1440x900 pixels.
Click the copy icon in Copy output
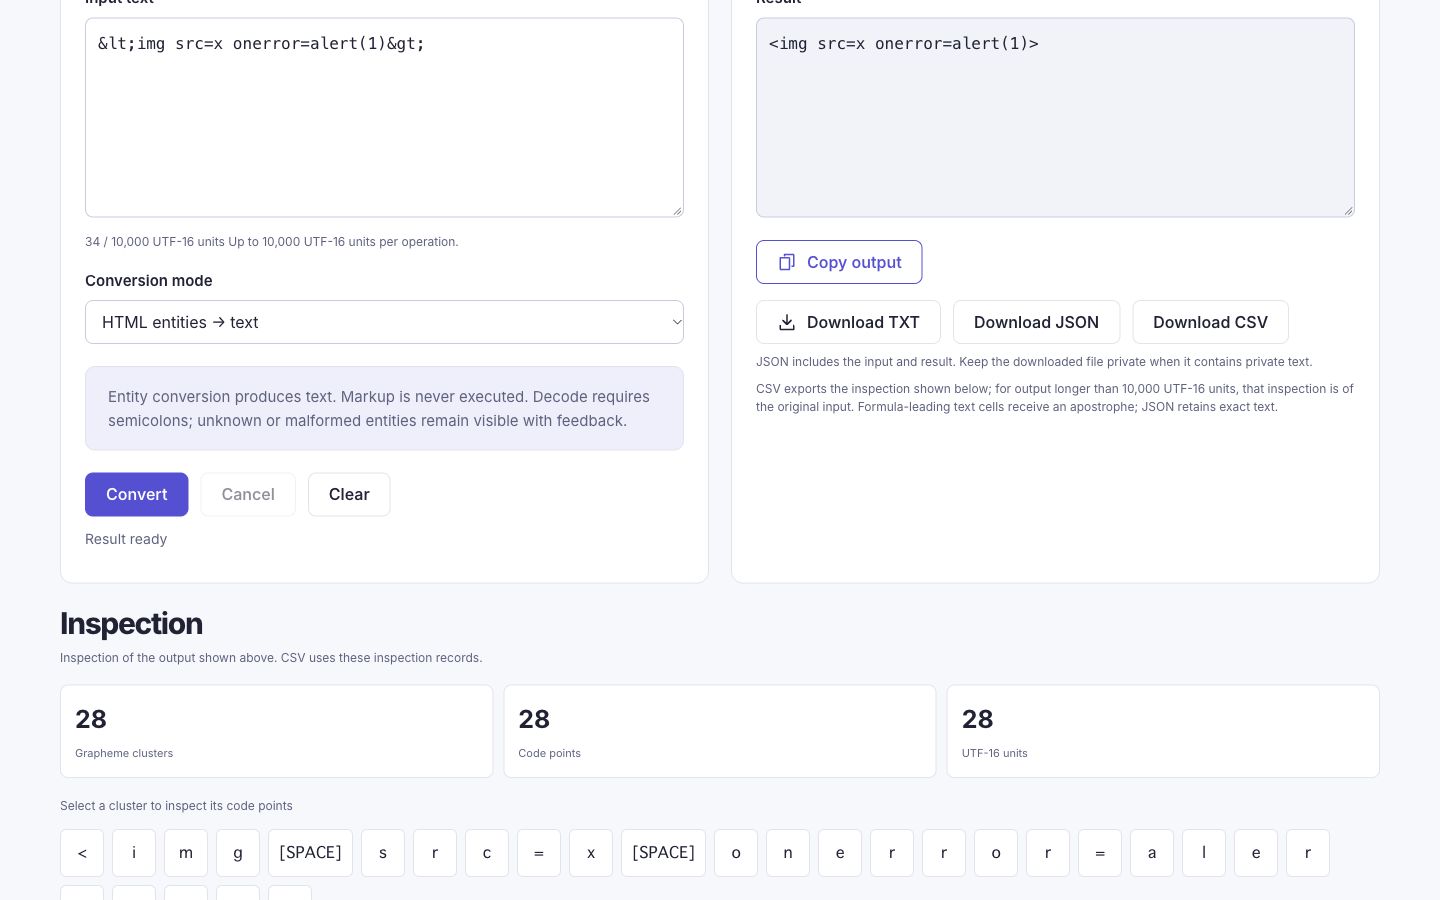(x=787, y=262)
